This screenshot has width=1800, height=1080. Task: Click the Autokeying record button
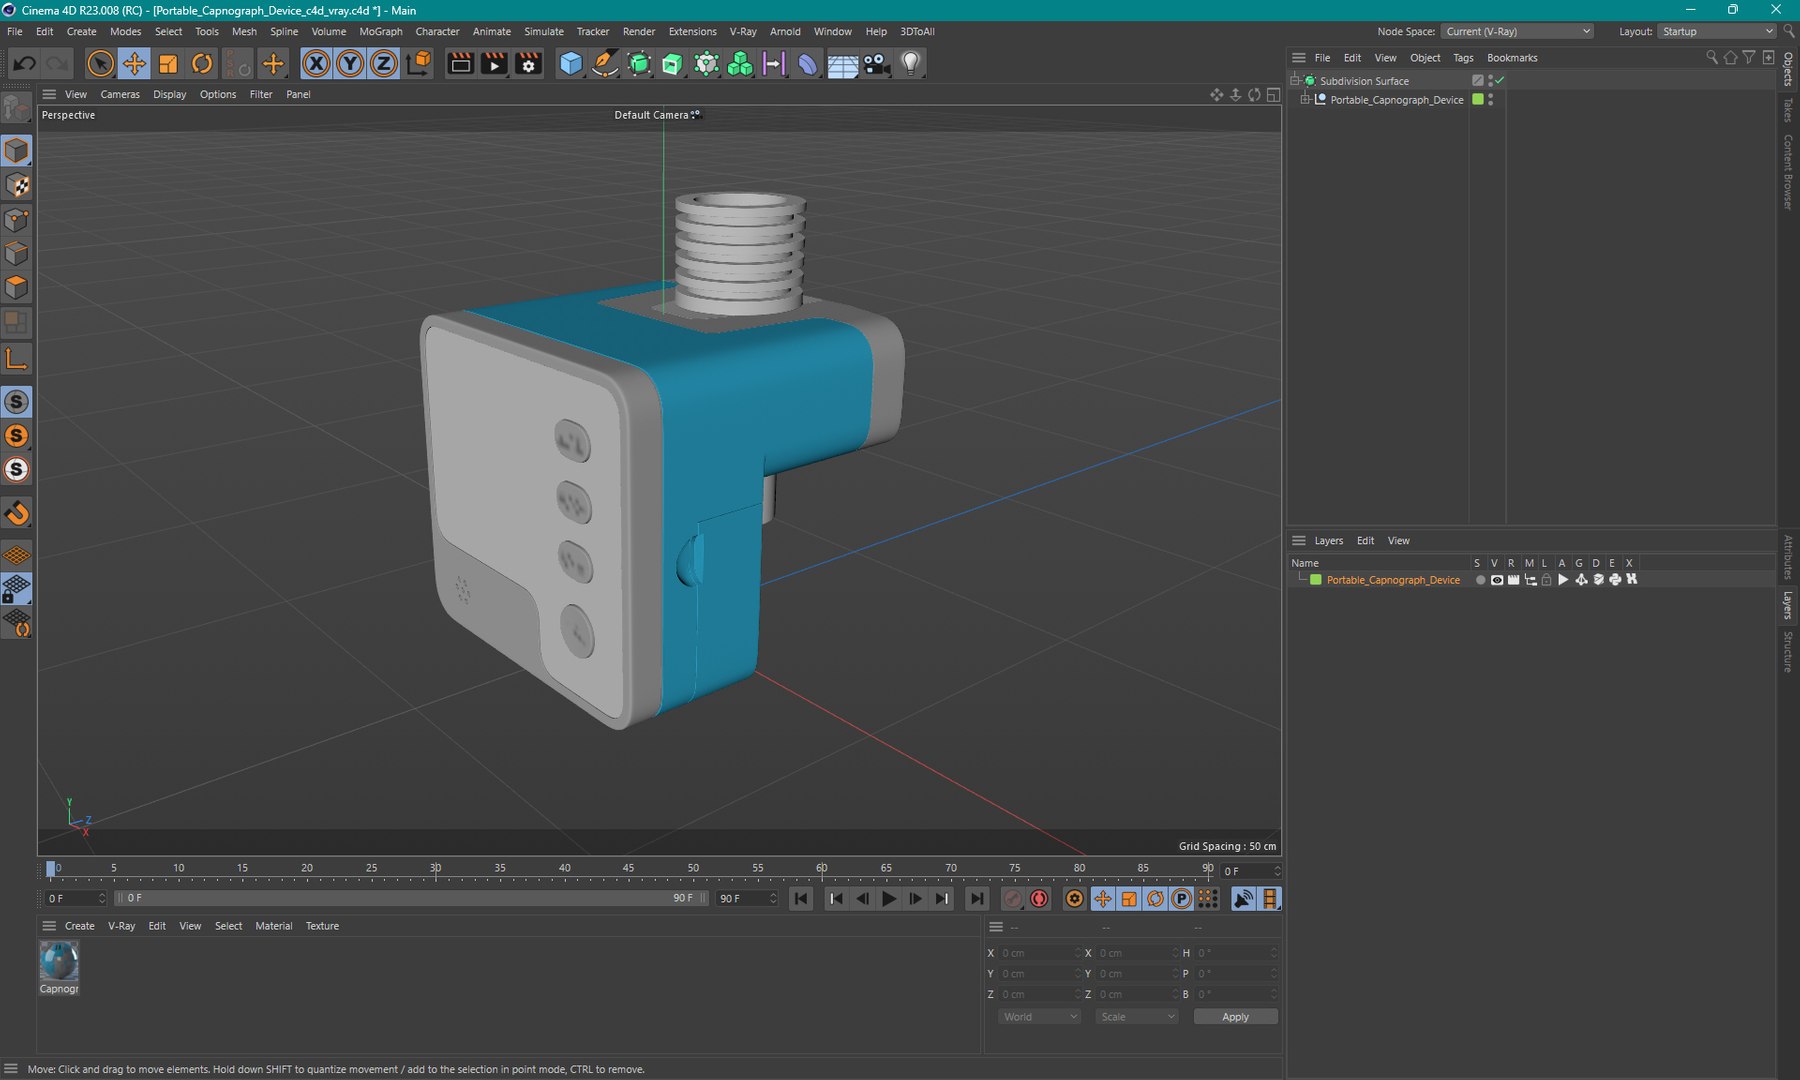click(x=1039, y=899)
